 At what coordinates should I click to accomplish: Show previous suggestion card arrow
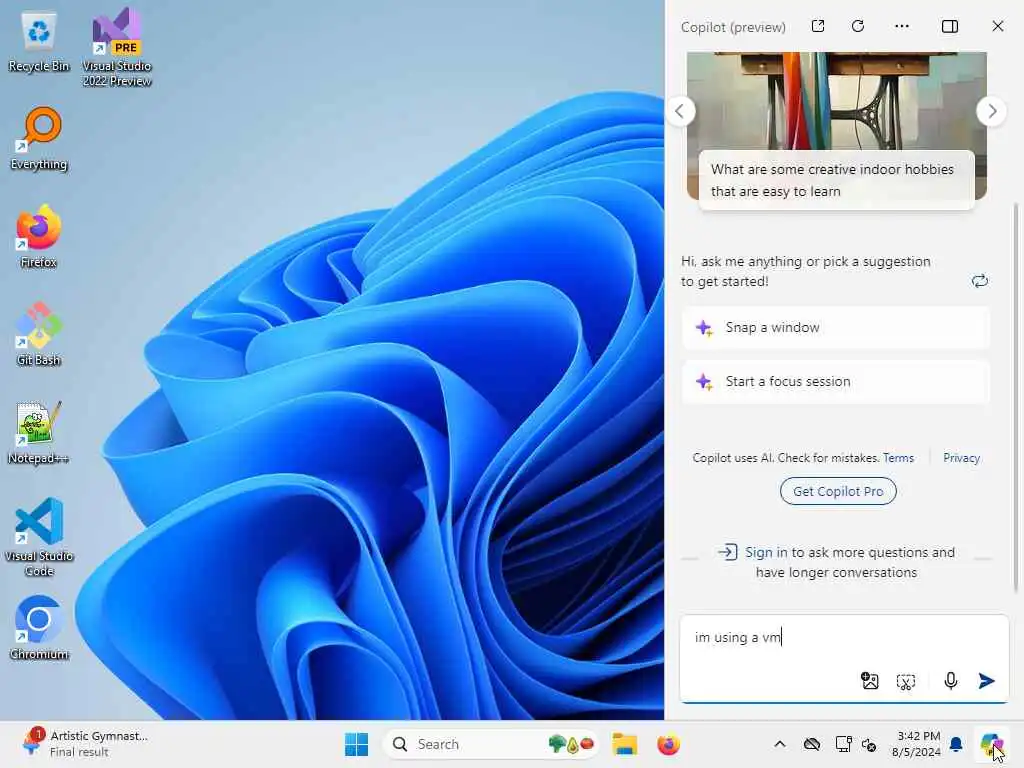680,111
